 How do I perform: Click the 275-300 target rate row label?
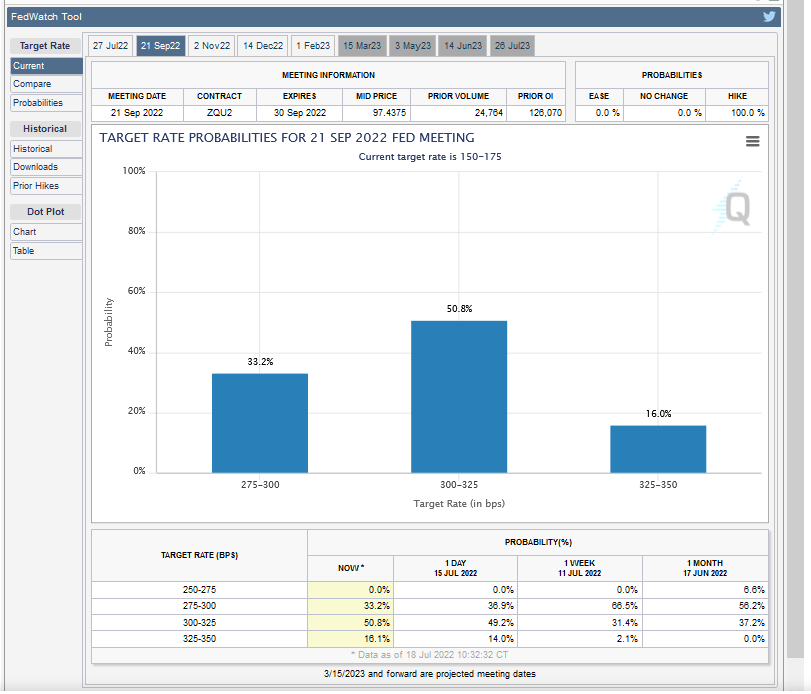199,606
